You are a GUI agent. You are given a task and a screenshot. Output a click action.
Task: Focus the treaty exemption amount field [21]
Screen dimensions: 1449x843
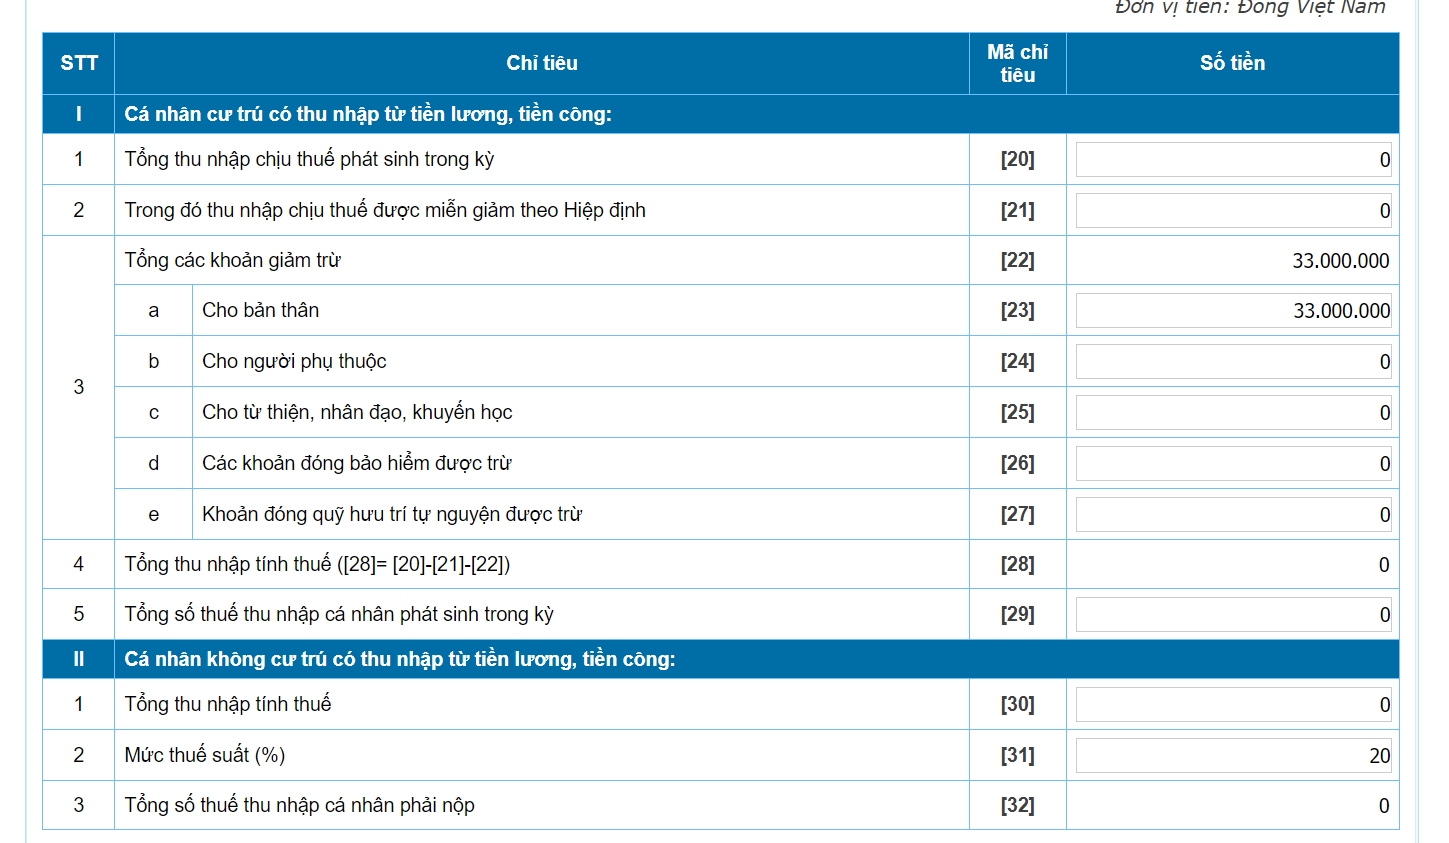[1232, 211]
